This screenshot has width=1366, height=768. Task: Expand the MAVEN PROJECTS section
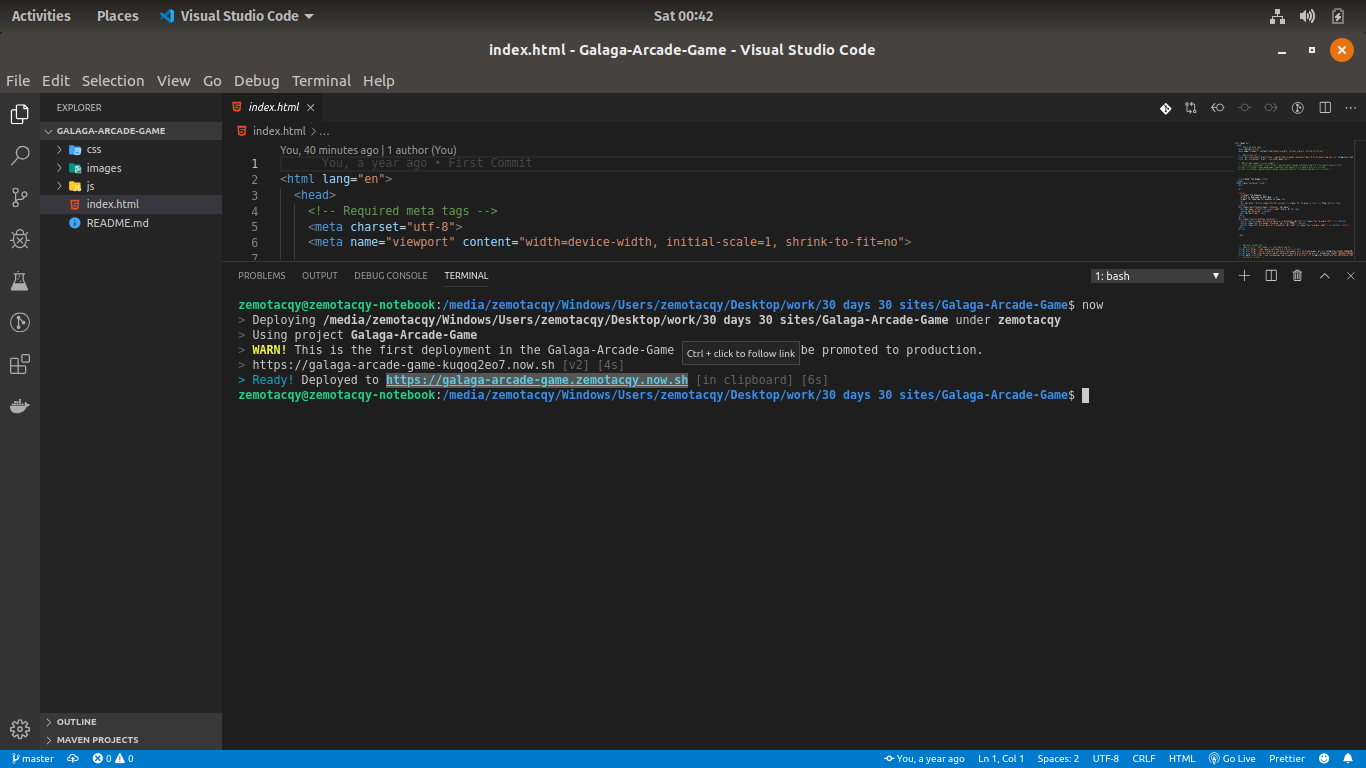click(131, 740)
